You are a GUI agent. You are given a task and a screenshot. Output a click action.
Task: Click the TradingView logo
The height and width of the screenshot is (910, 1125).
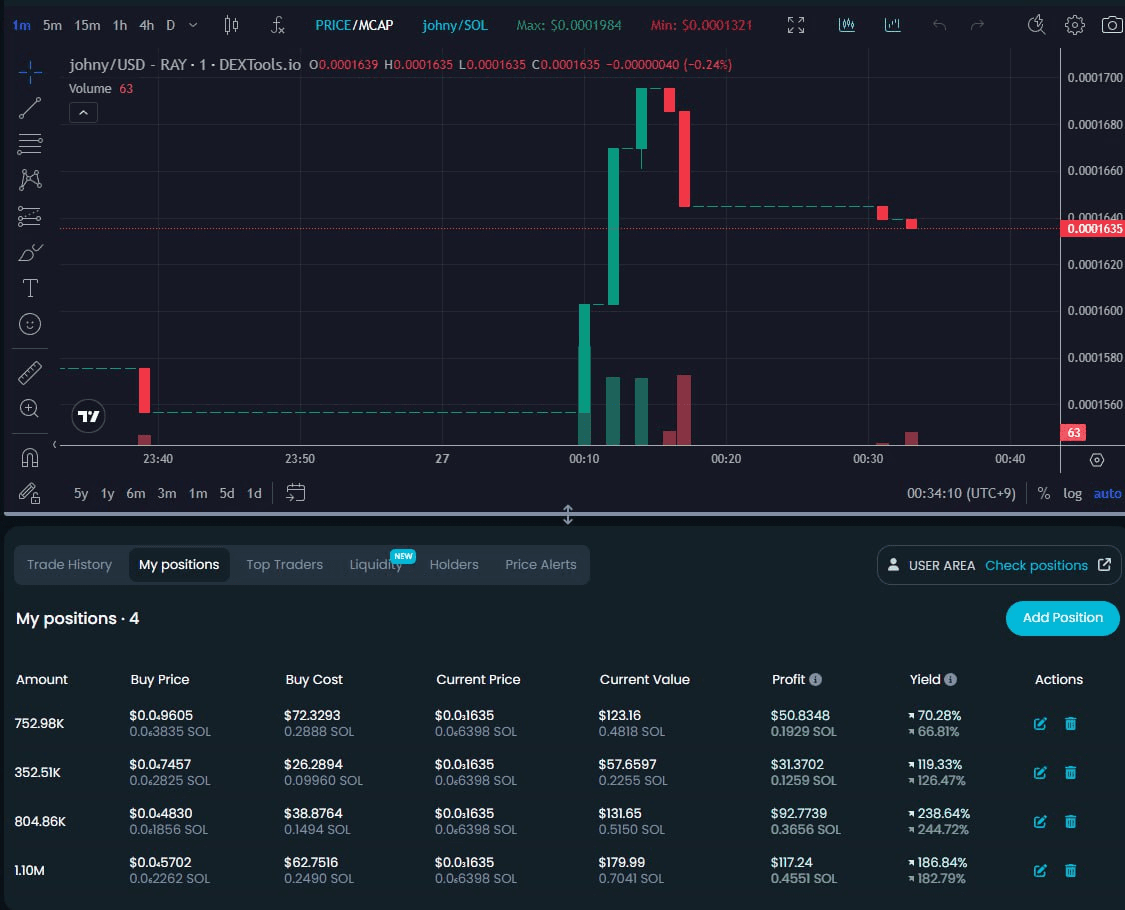click(89, 416)
